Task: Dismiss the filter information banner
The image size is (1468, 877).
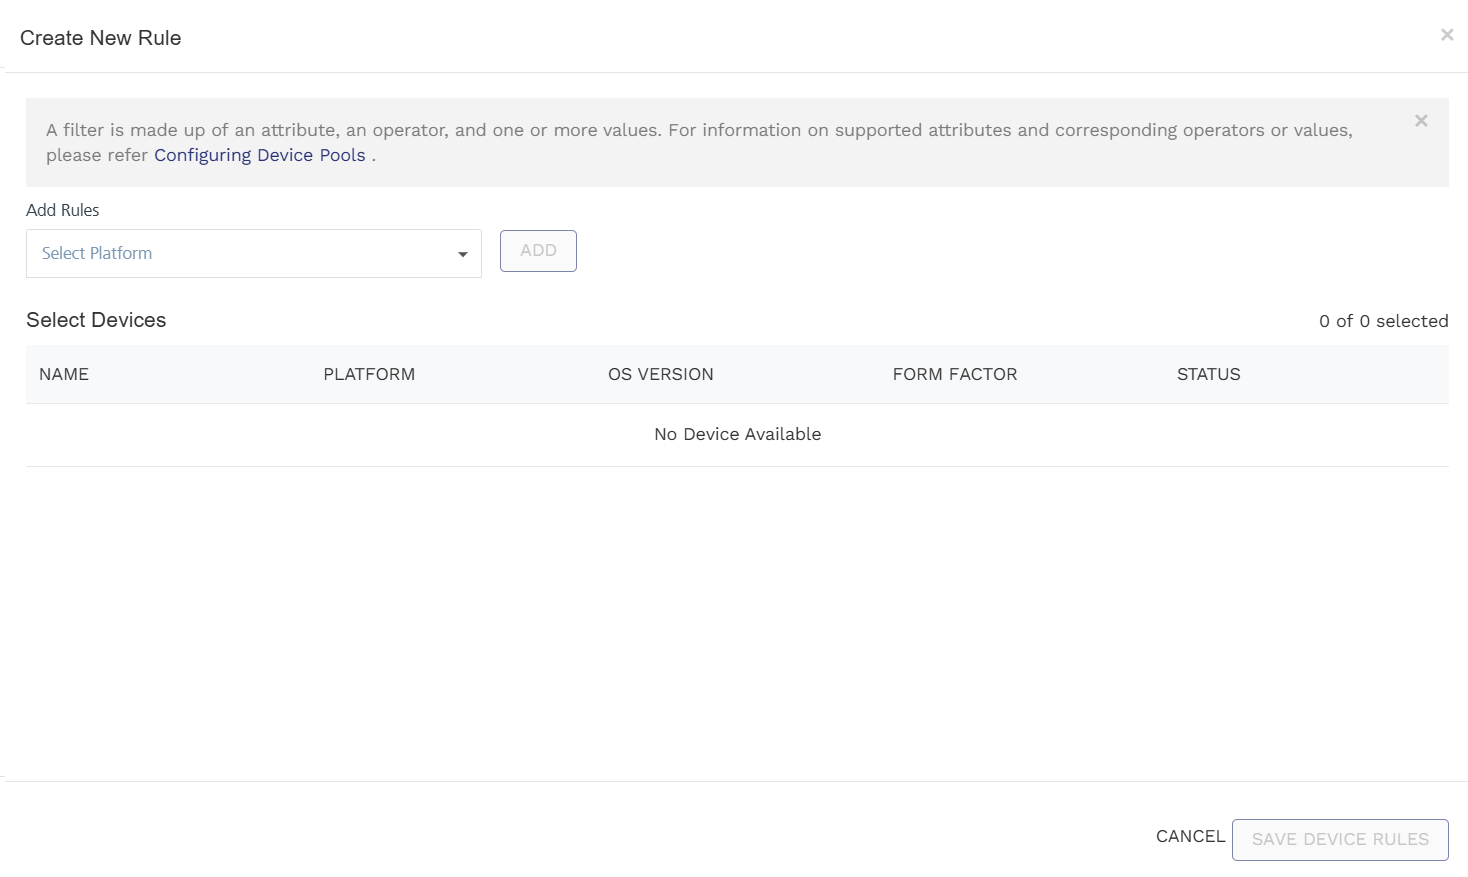Action: pyautogui.click(x=1420, y=121)
